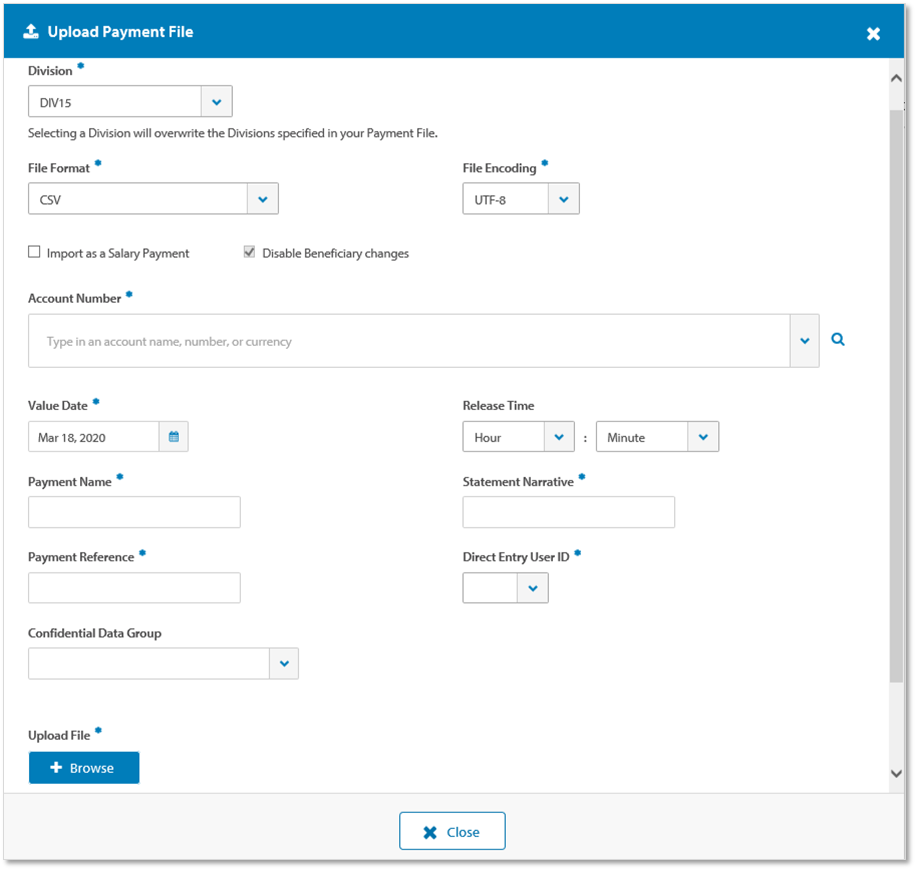Open the Direct Entry User ID dropdown
Screen dimensions: 916x870
click(532, 589)
